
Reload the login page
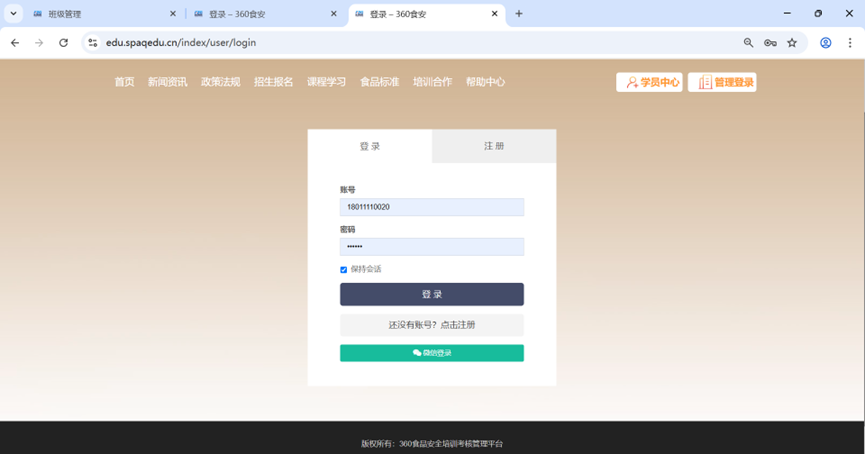63,43
